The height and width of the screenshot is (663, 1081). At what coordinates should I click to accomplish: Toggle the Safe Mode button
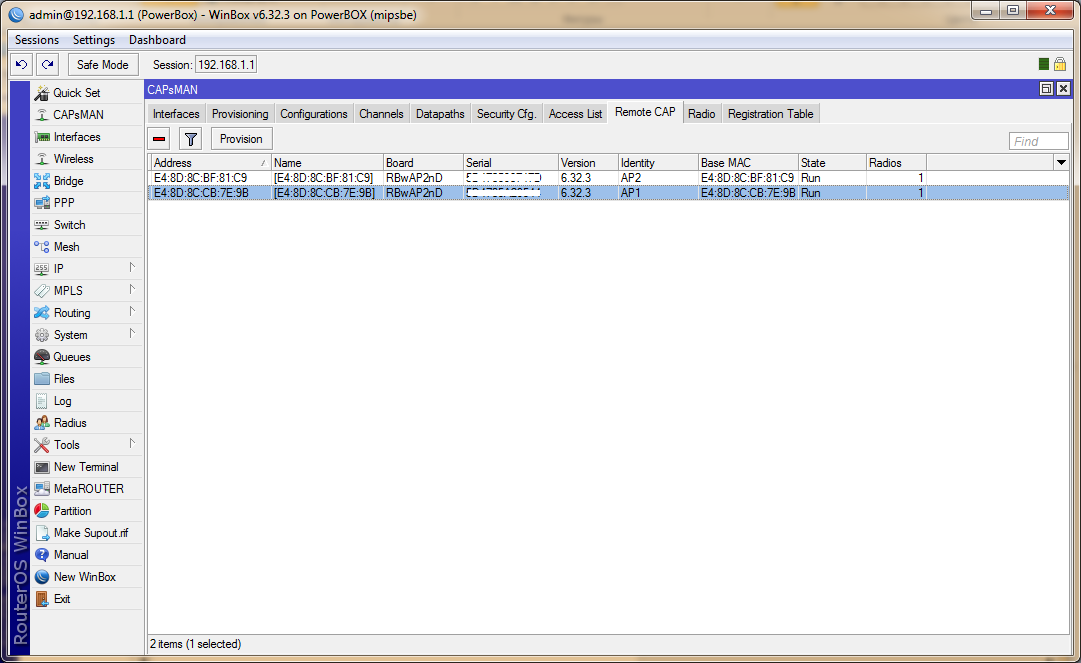coord(103,65)
